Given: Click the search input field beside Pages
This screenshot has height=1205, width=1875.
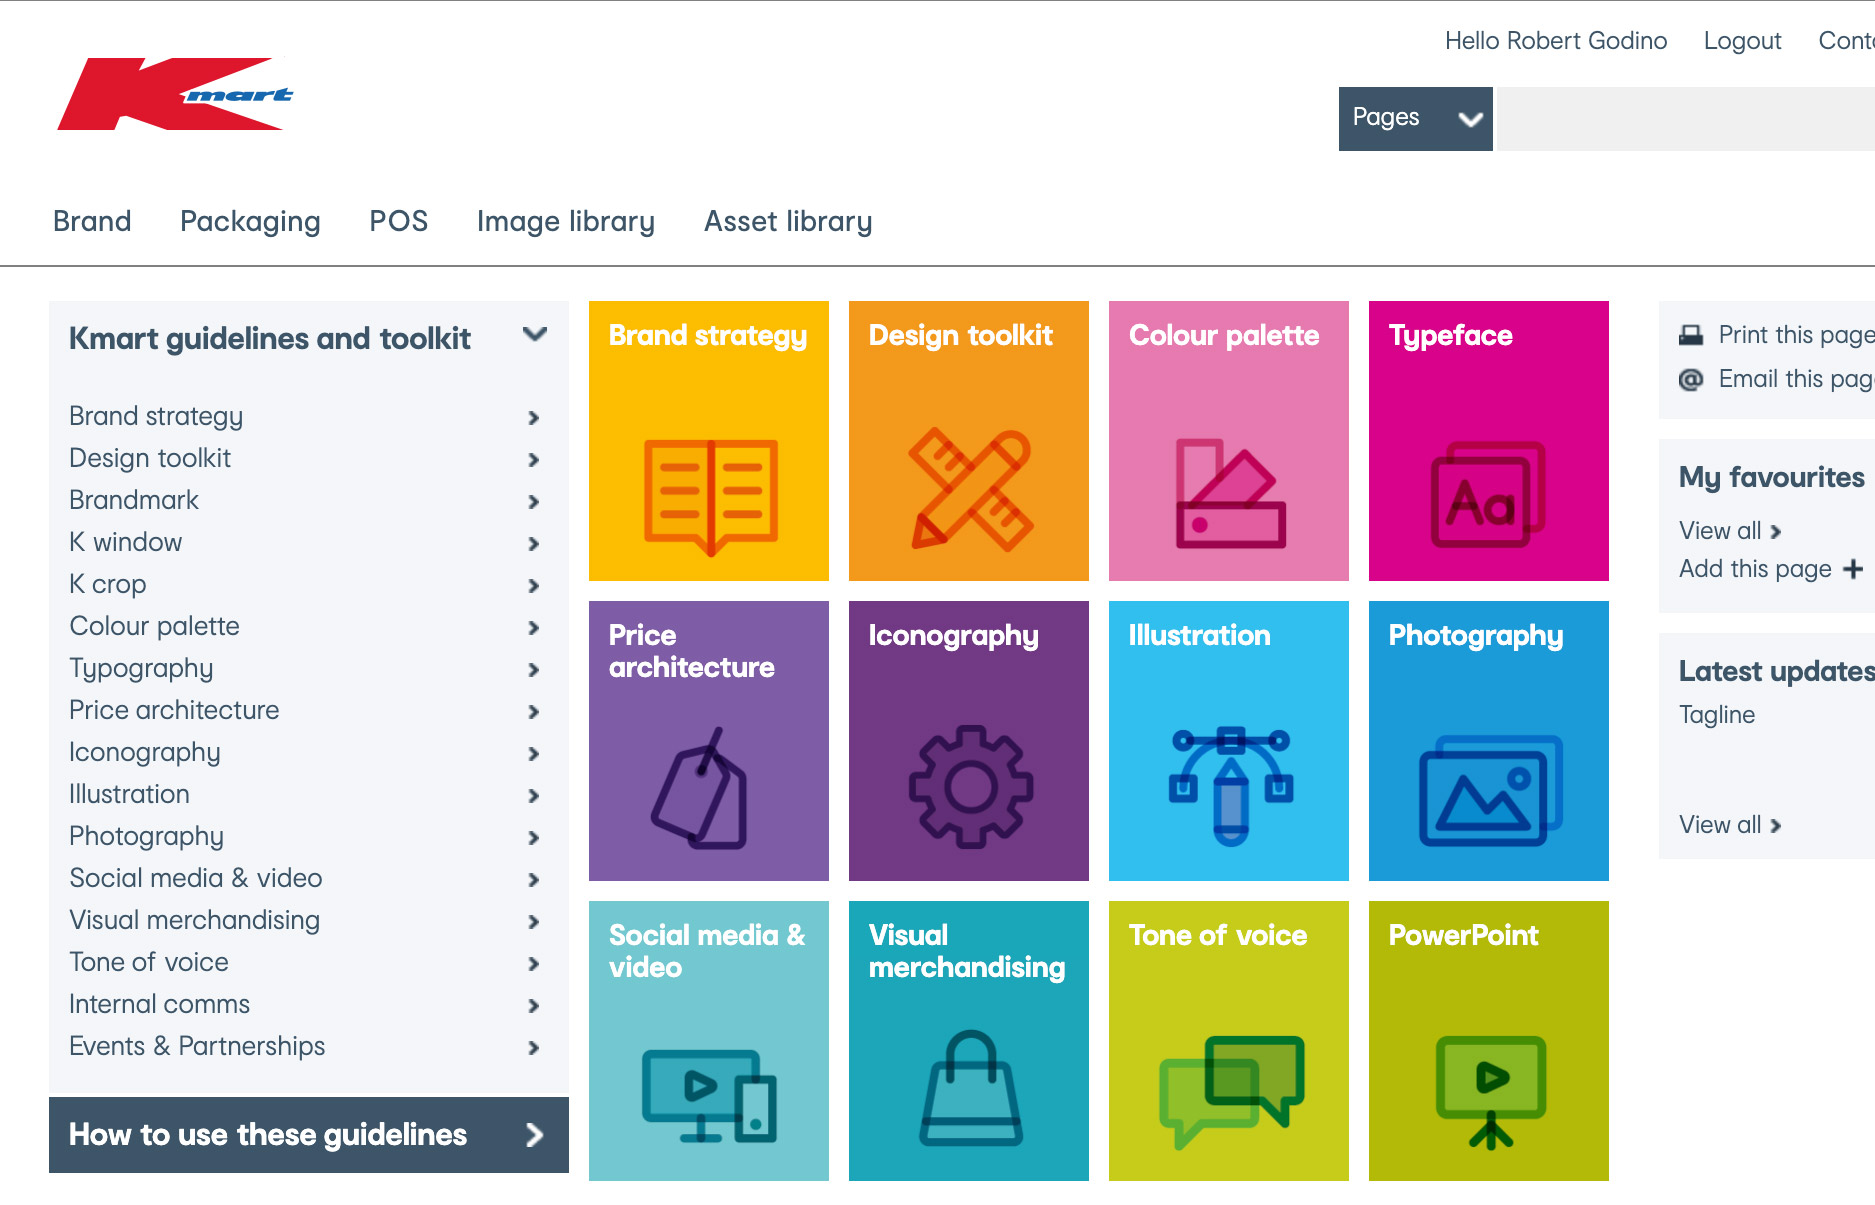Looking at the screenshot, I should coord(1685,118).
